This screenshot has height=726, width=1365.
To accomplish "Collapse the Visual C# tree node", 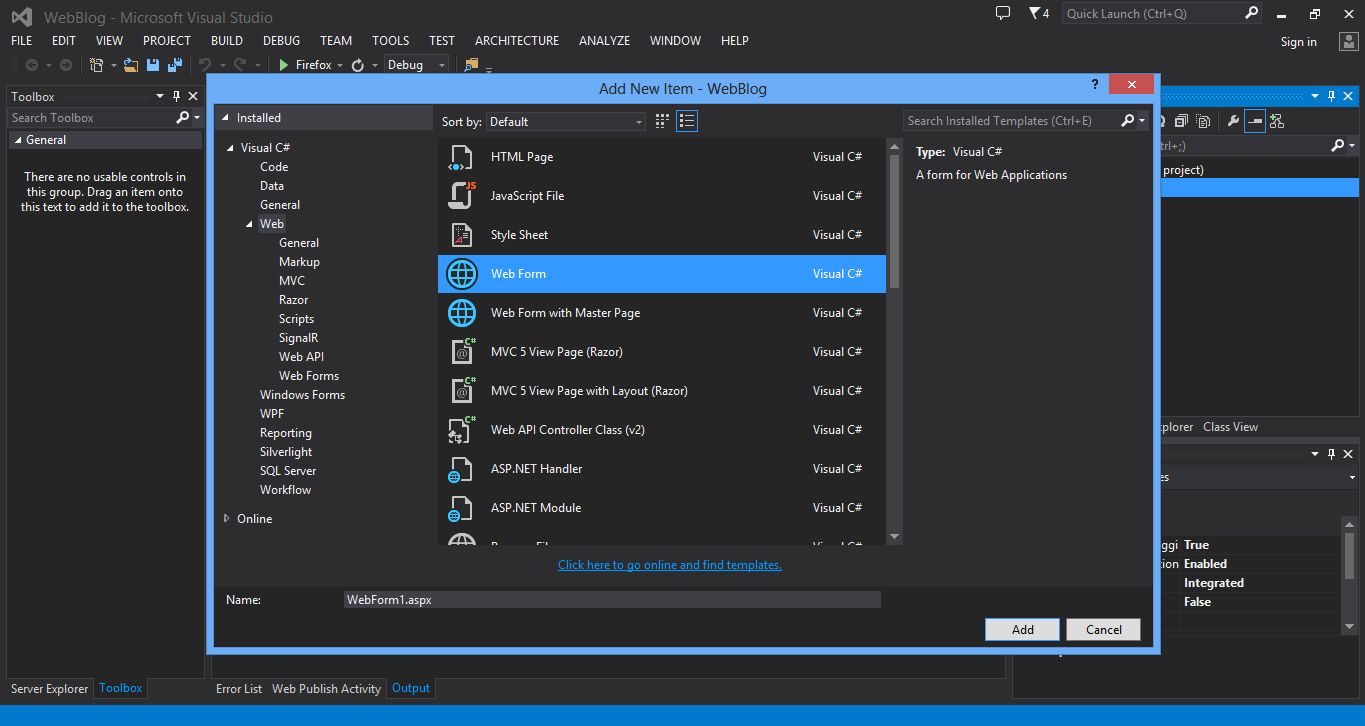I will [x=231, y=148].
